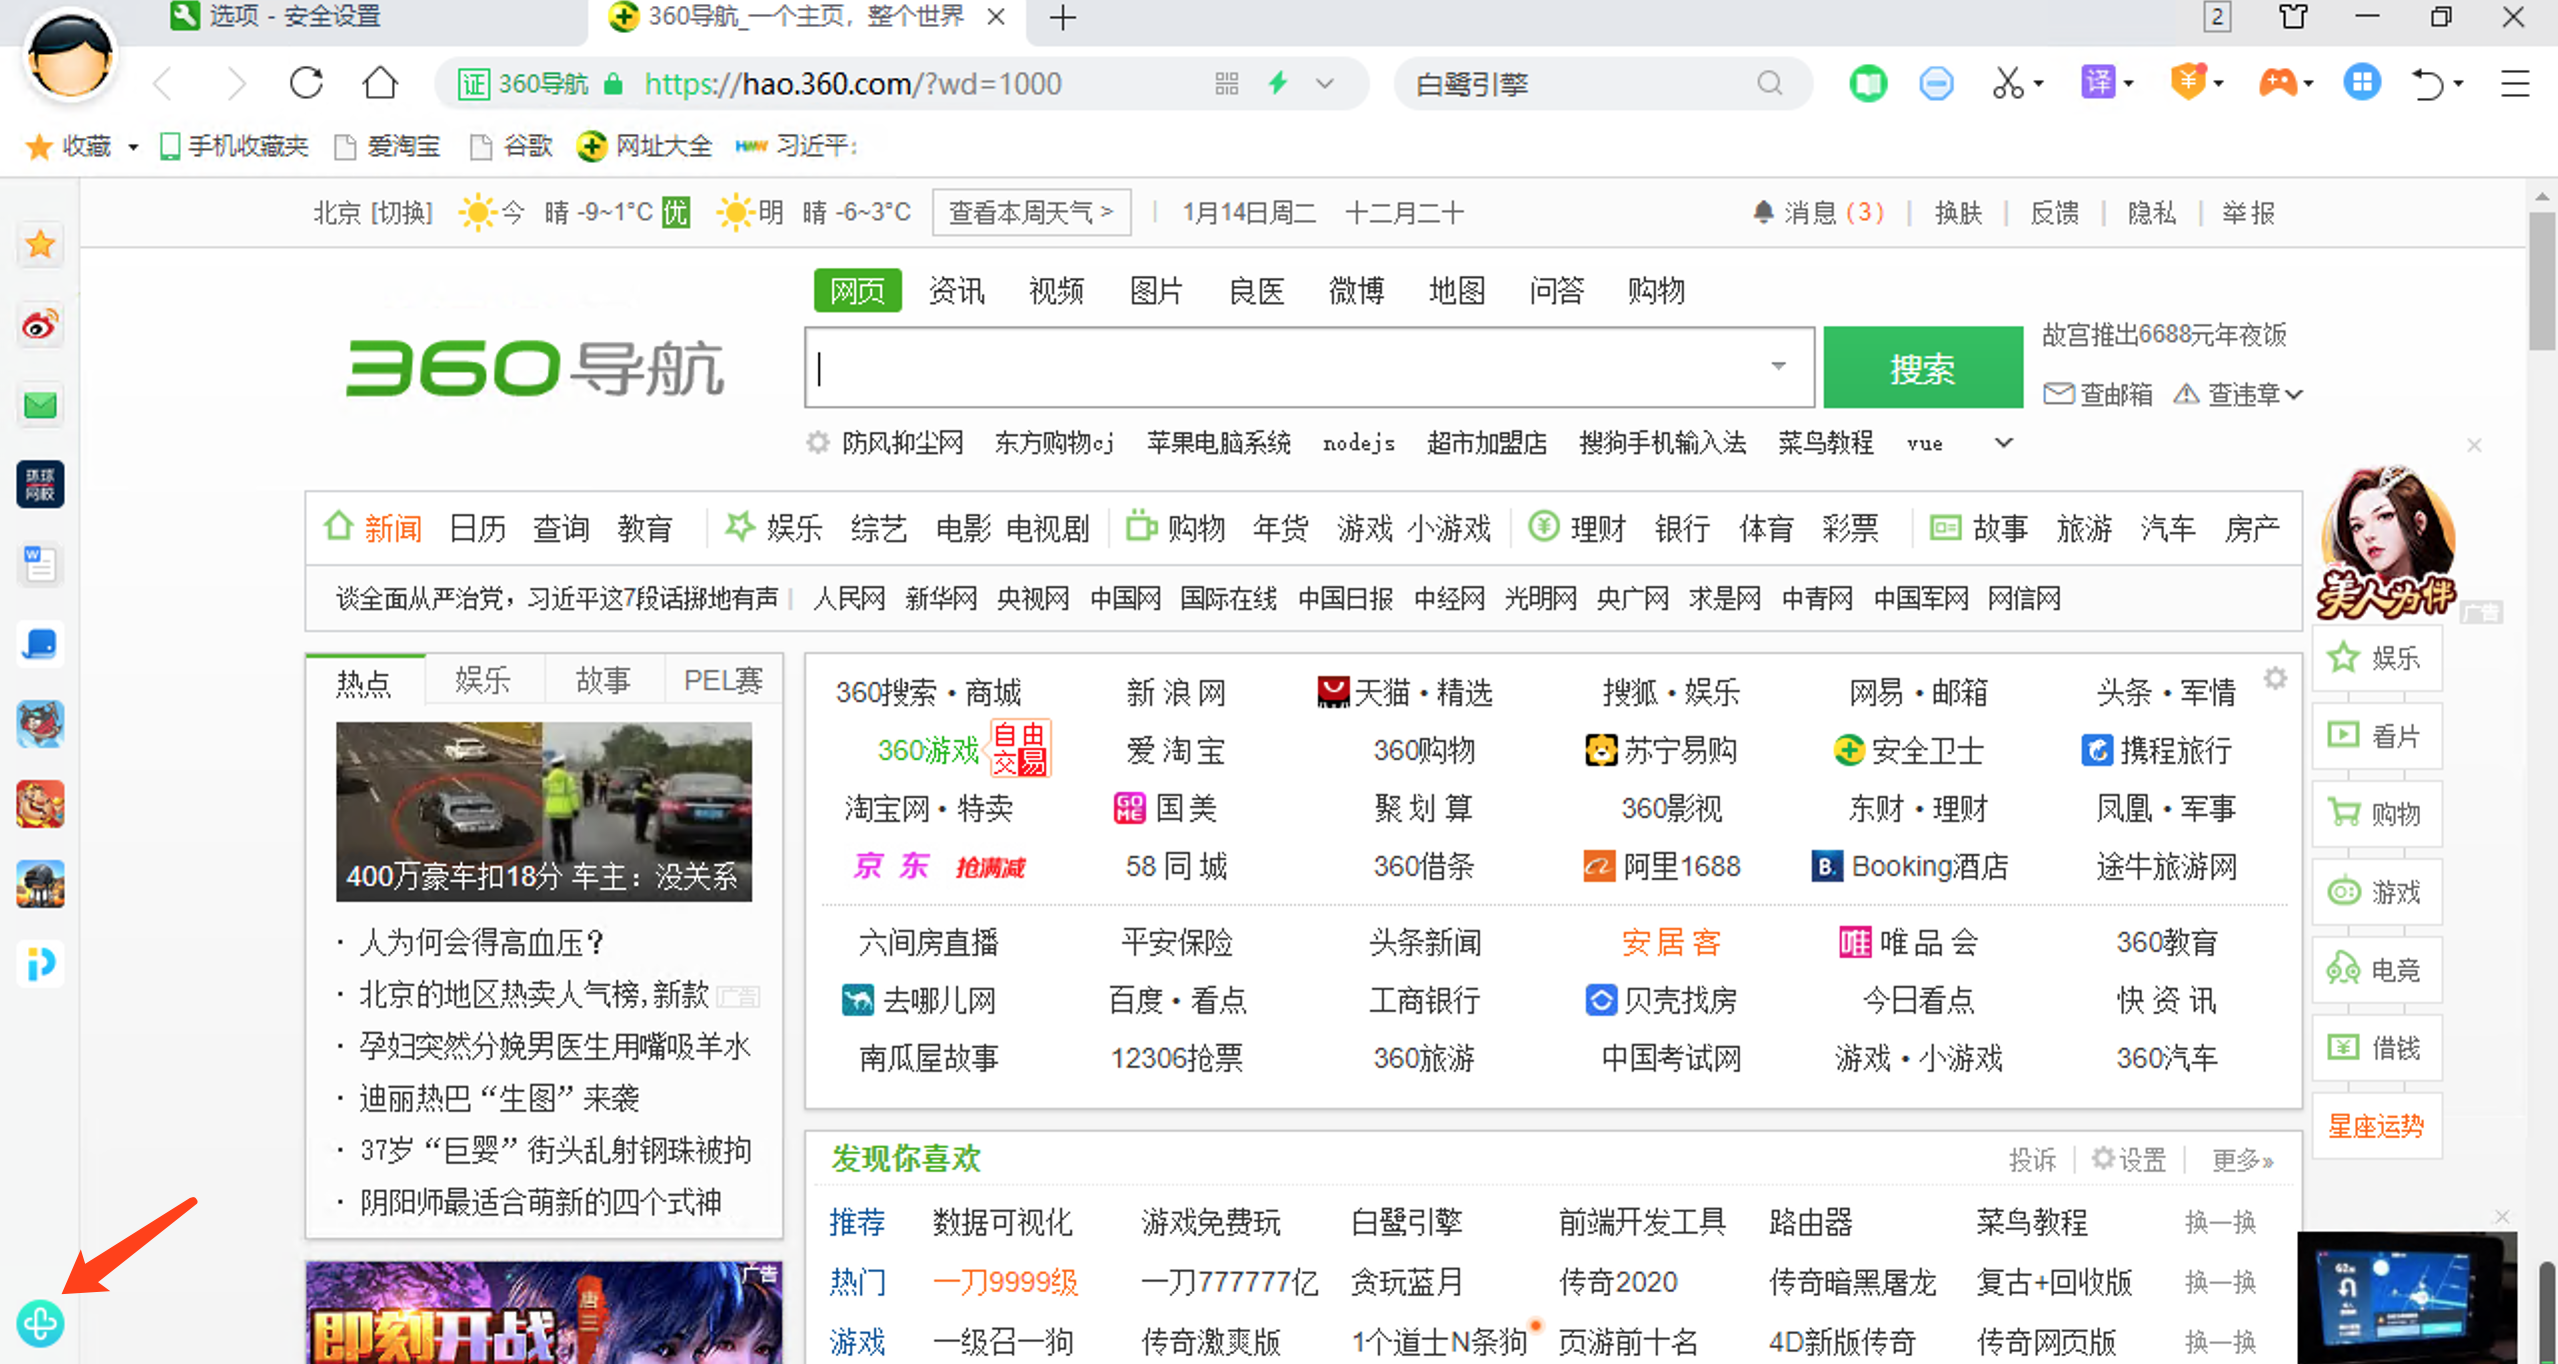Open the 日历 navigation menu item
Viewport: 2558px width, 1364px height.
pyautogui.click(x=477, y=528)
